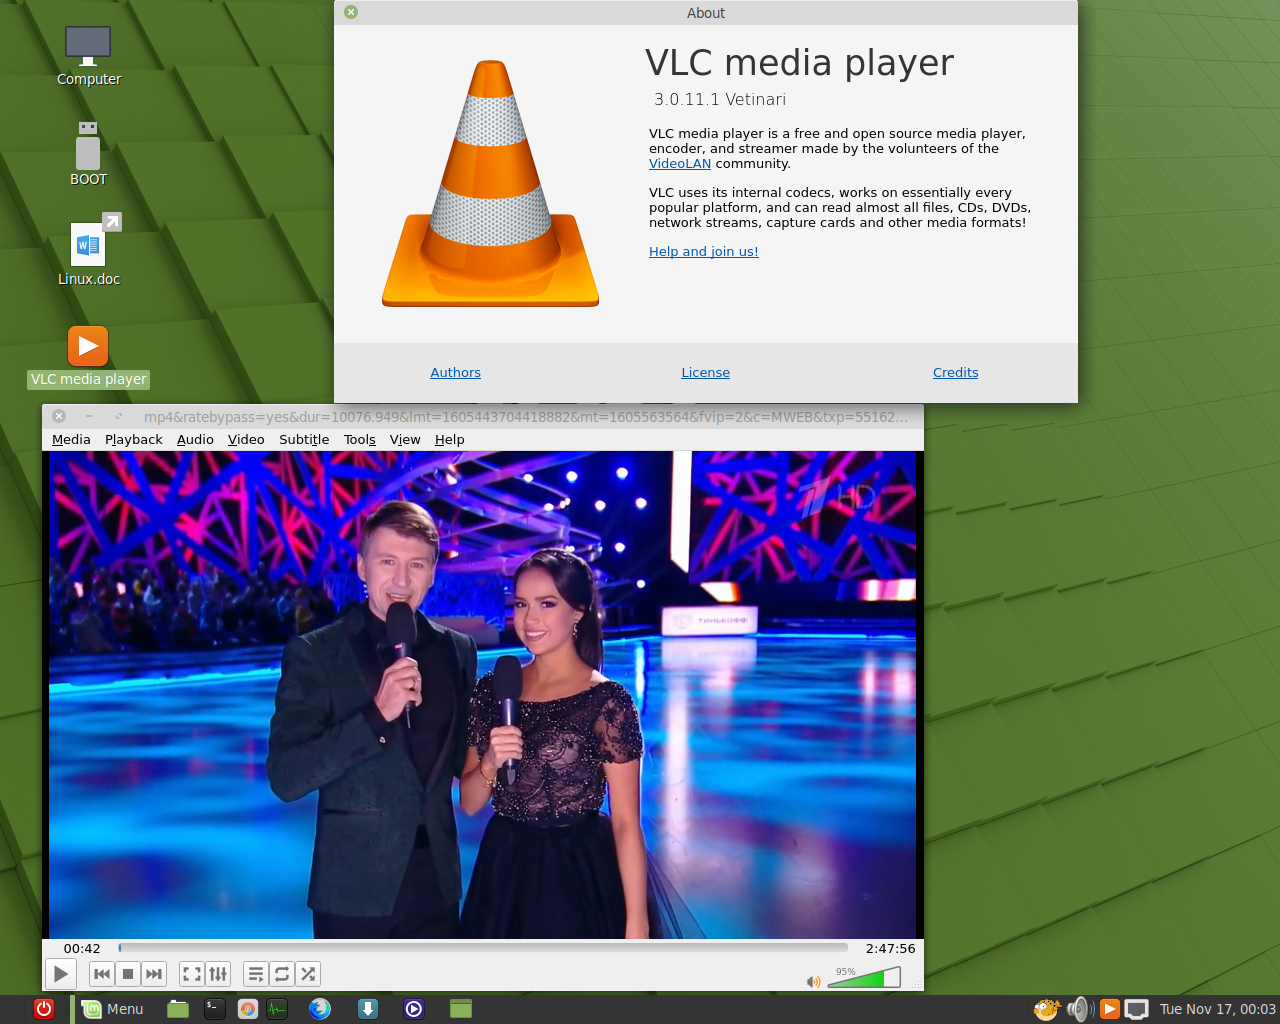The width and height of the screenshot is (1280, 1024).
Task: Open the Tools menu
Action: point(359,440)
